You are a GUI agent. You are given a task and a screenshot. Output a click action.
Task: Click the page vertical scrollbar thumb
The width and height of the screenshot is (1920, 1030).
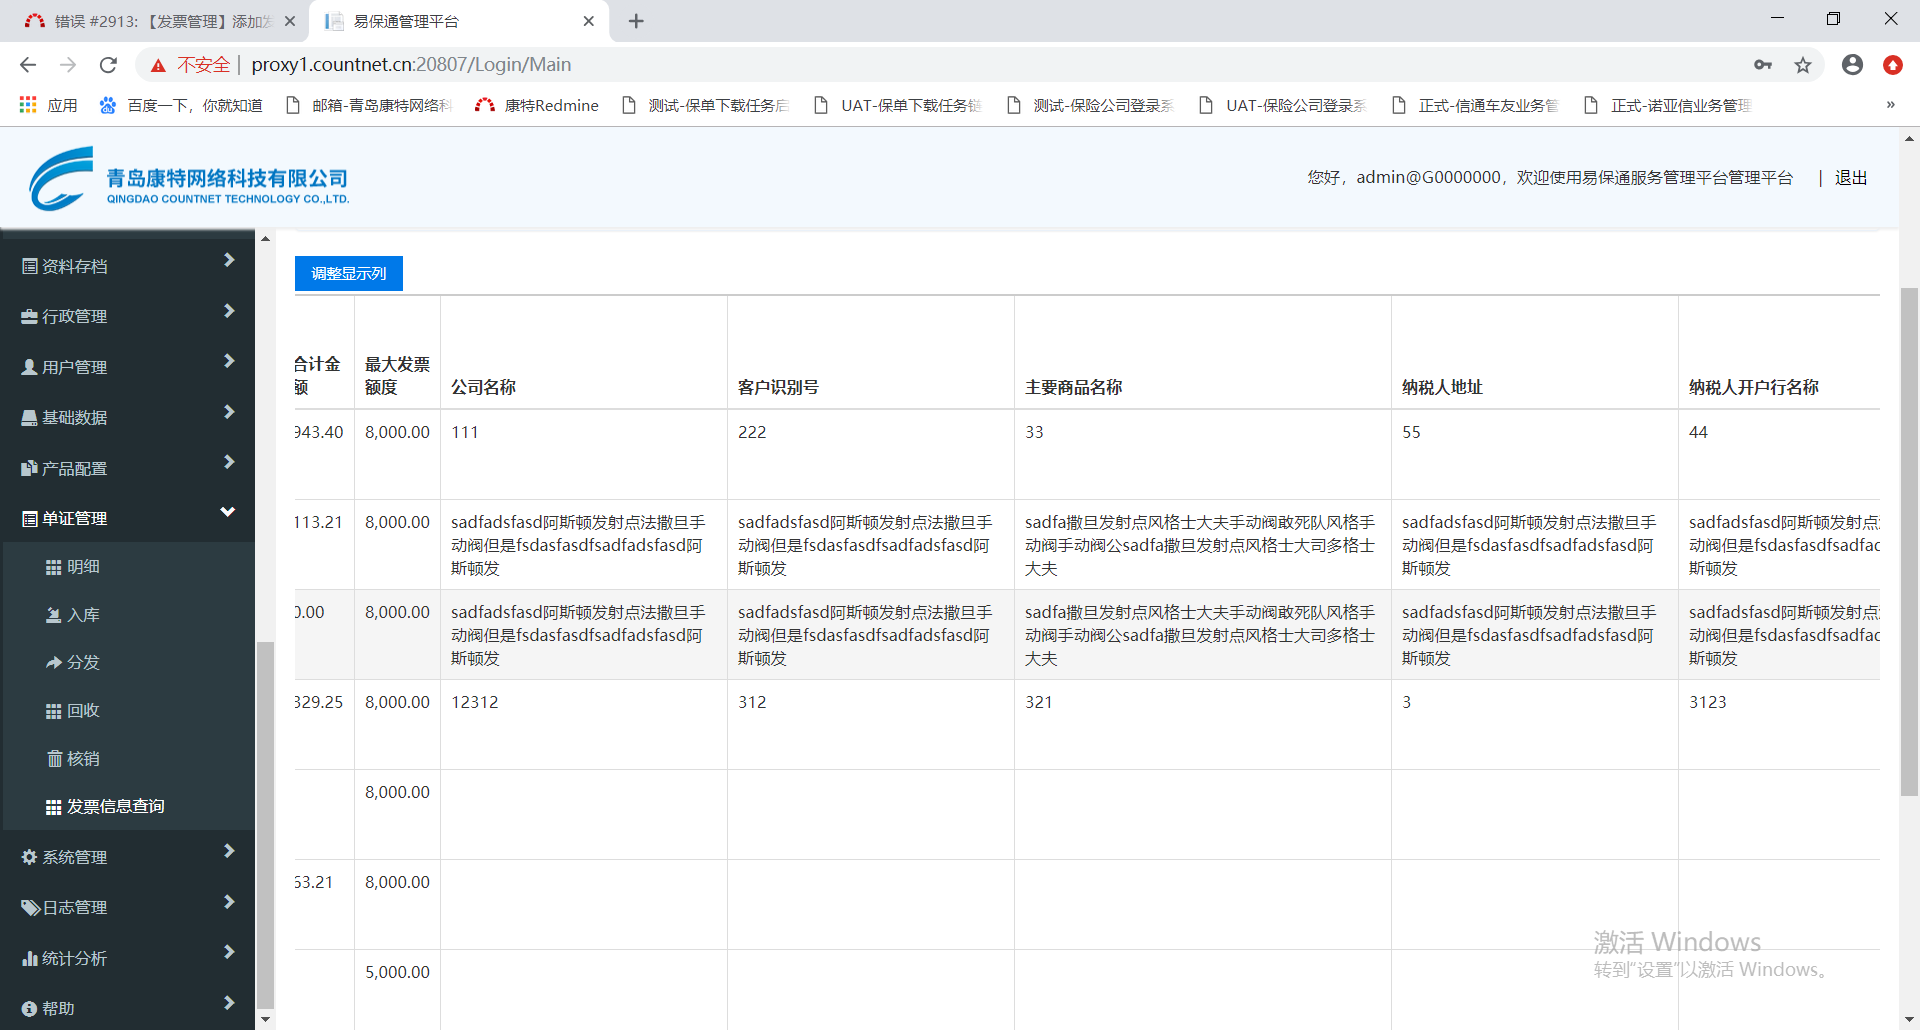click(1909, 540)
